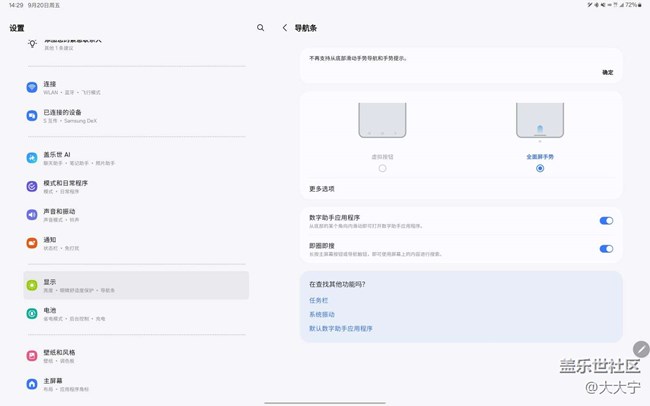
Task: Disable the 即圈即搜 (Circle to Search) switch
Action: pyautogui.click(x=606, y=249)
